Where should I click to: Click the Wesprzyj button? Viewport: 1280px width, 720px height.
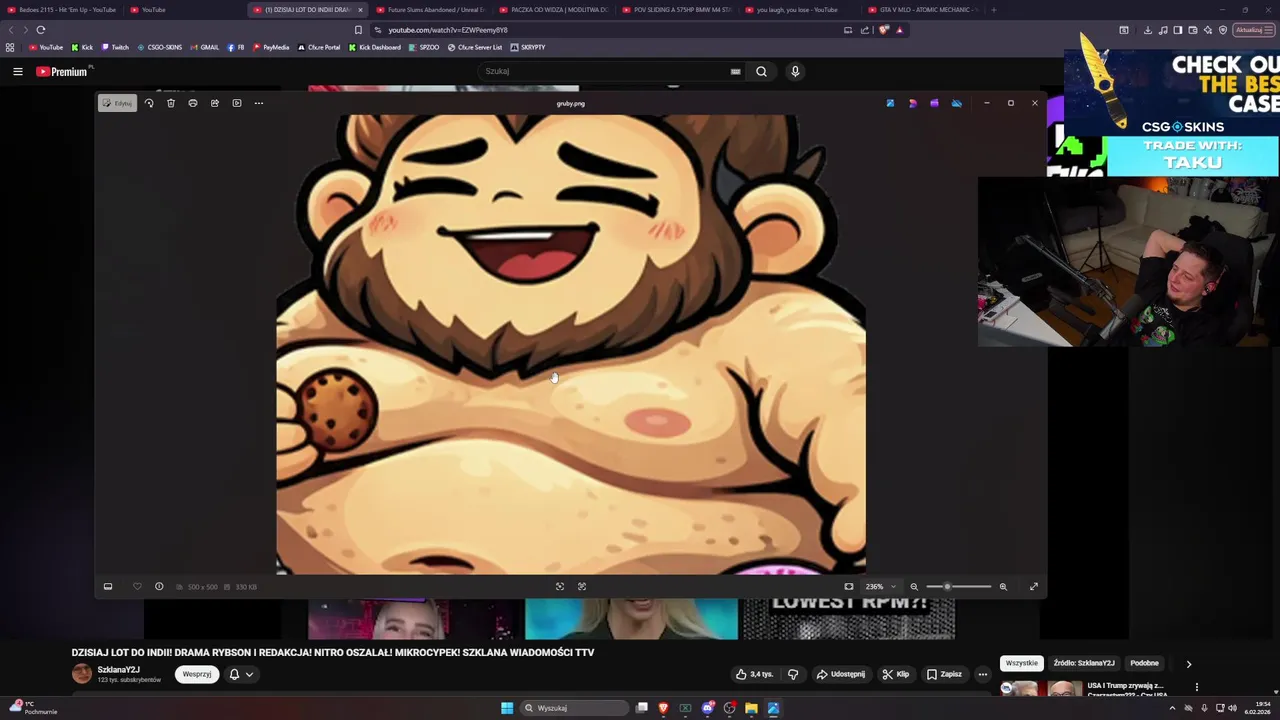click(x=197, y=674)
